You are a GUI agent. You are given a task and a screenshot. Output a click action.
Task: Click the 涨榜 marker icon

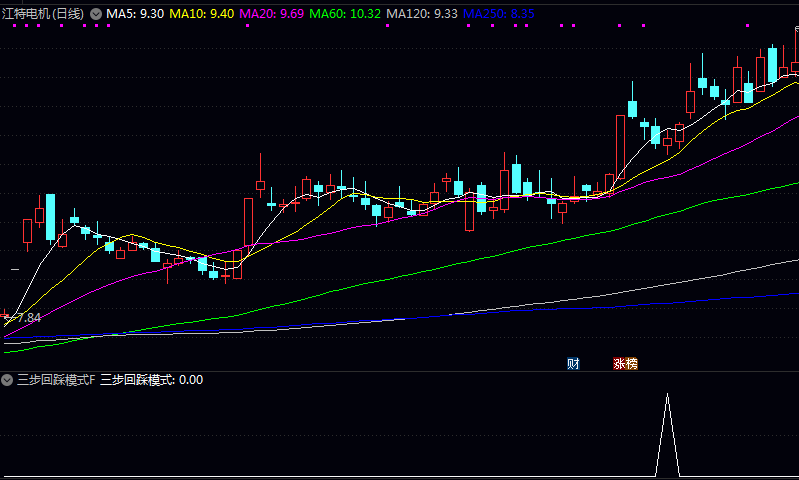click(x=625, y=363)
